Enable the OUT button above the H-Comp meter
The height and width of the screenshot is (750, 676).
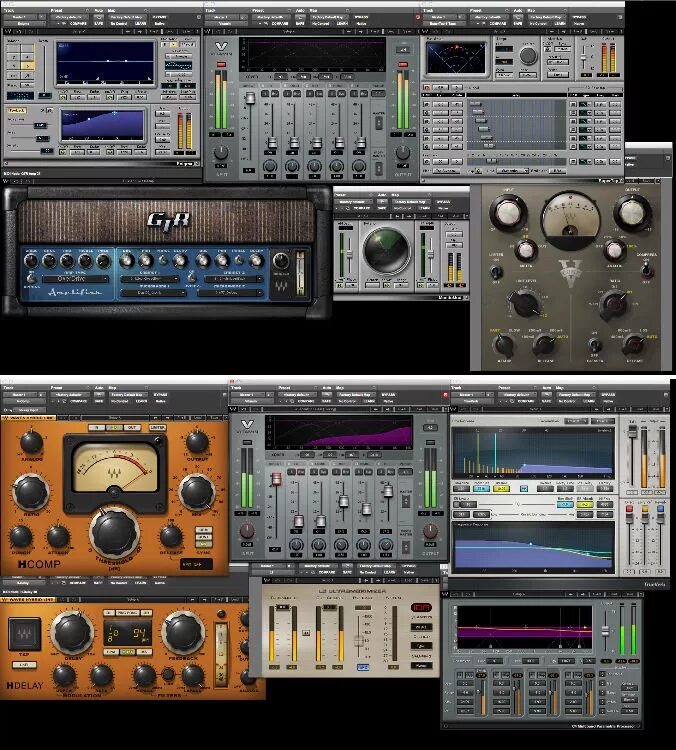click(x=132, y=428)
